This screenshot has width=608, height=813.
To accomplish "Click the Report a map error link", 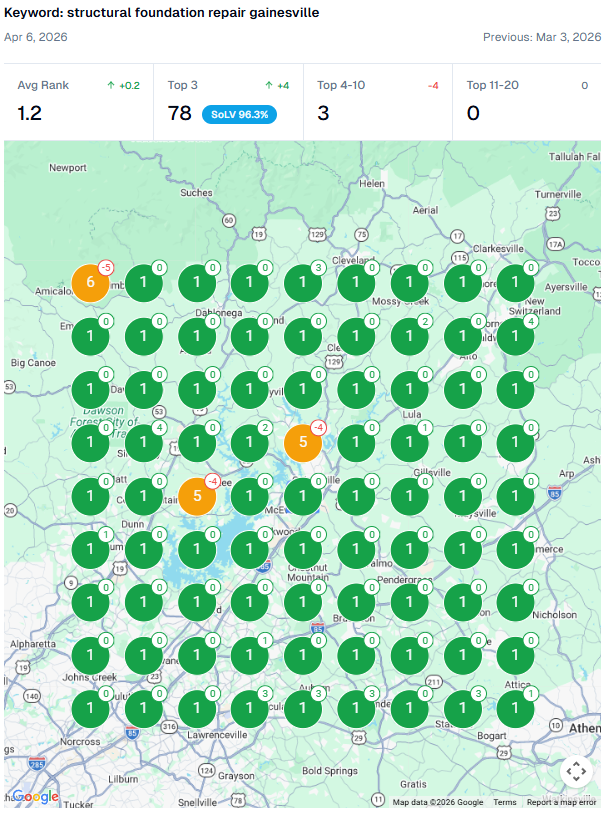I will click(x=561, y=802).
